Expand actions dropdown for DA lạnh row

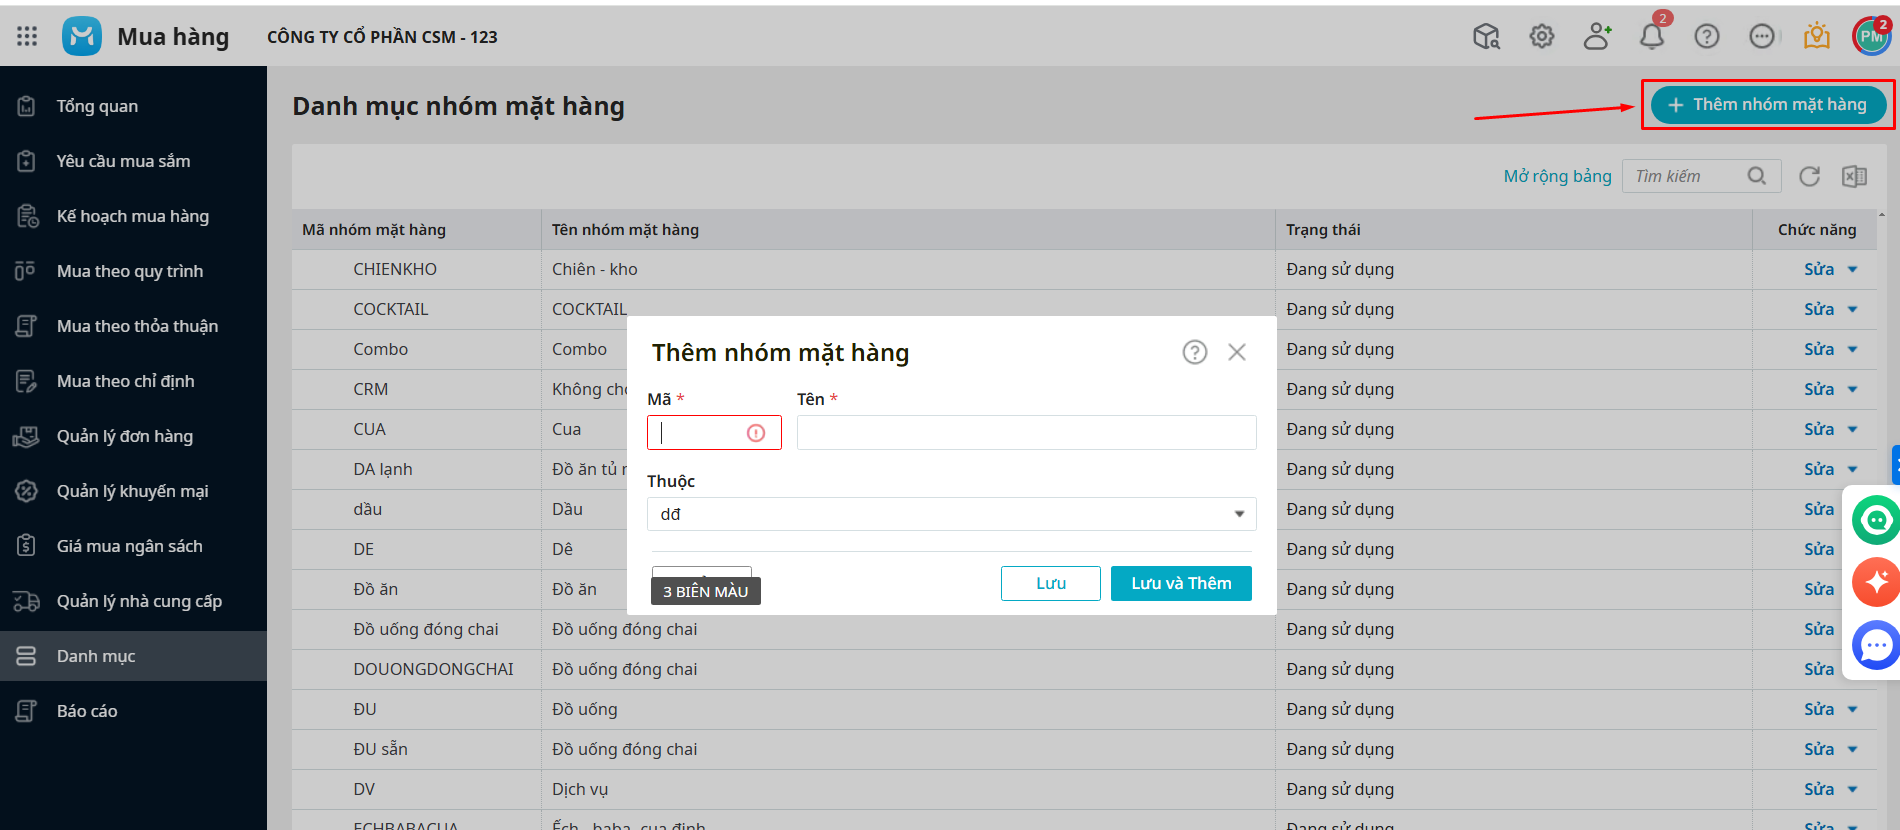point(1852,469)
